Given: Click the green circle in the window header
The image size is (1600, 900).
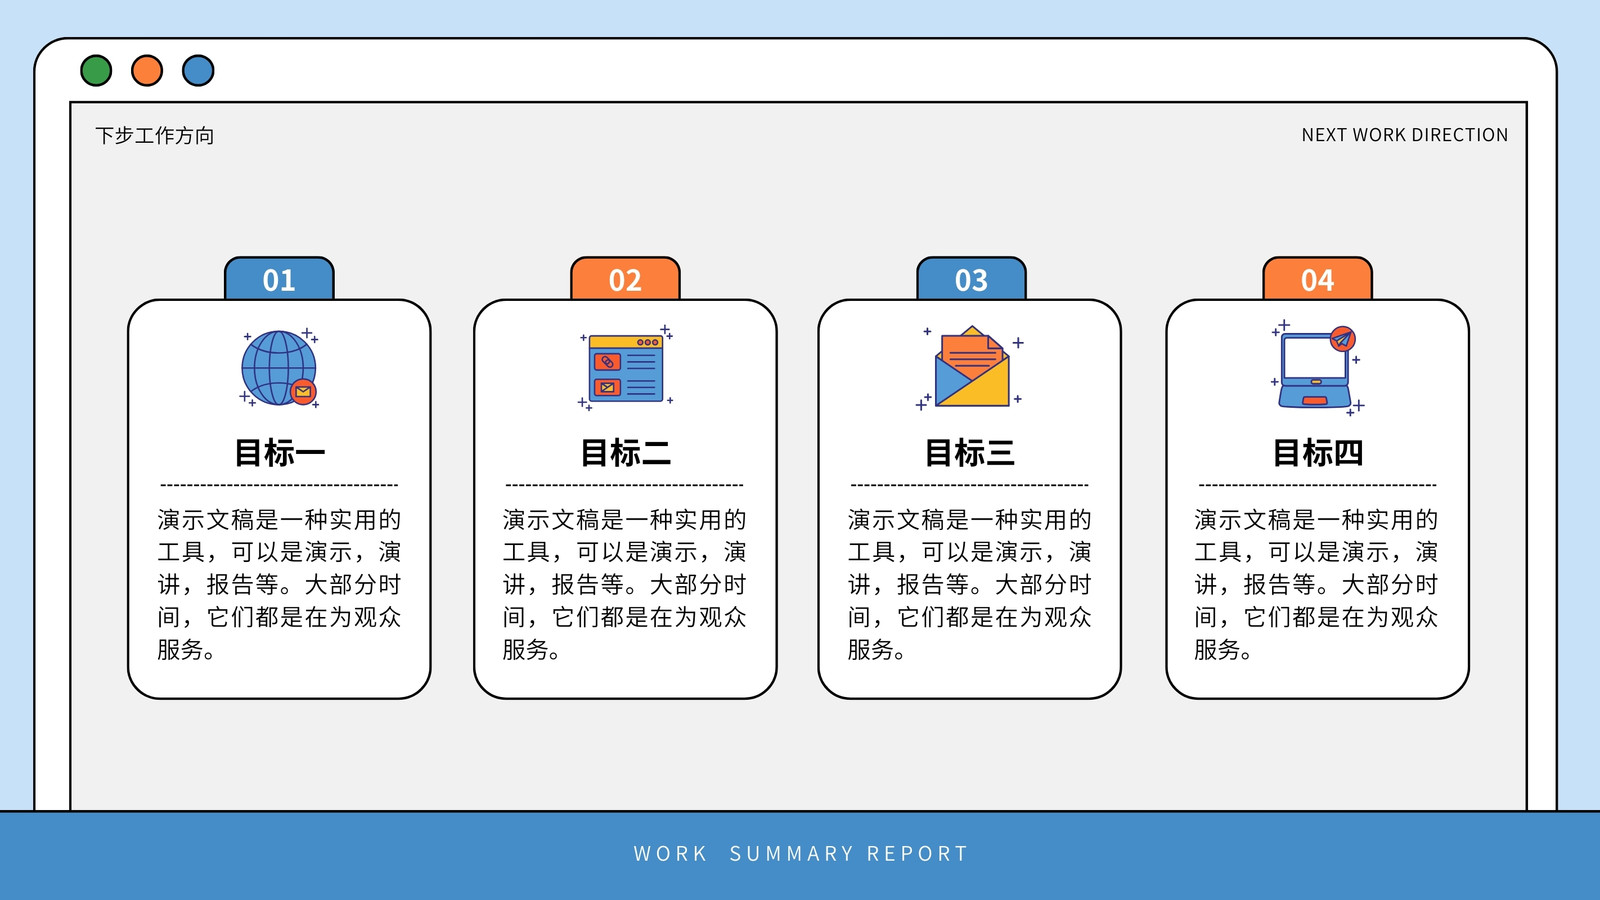Looking at the screenshot, I should (x=96, y=70).
